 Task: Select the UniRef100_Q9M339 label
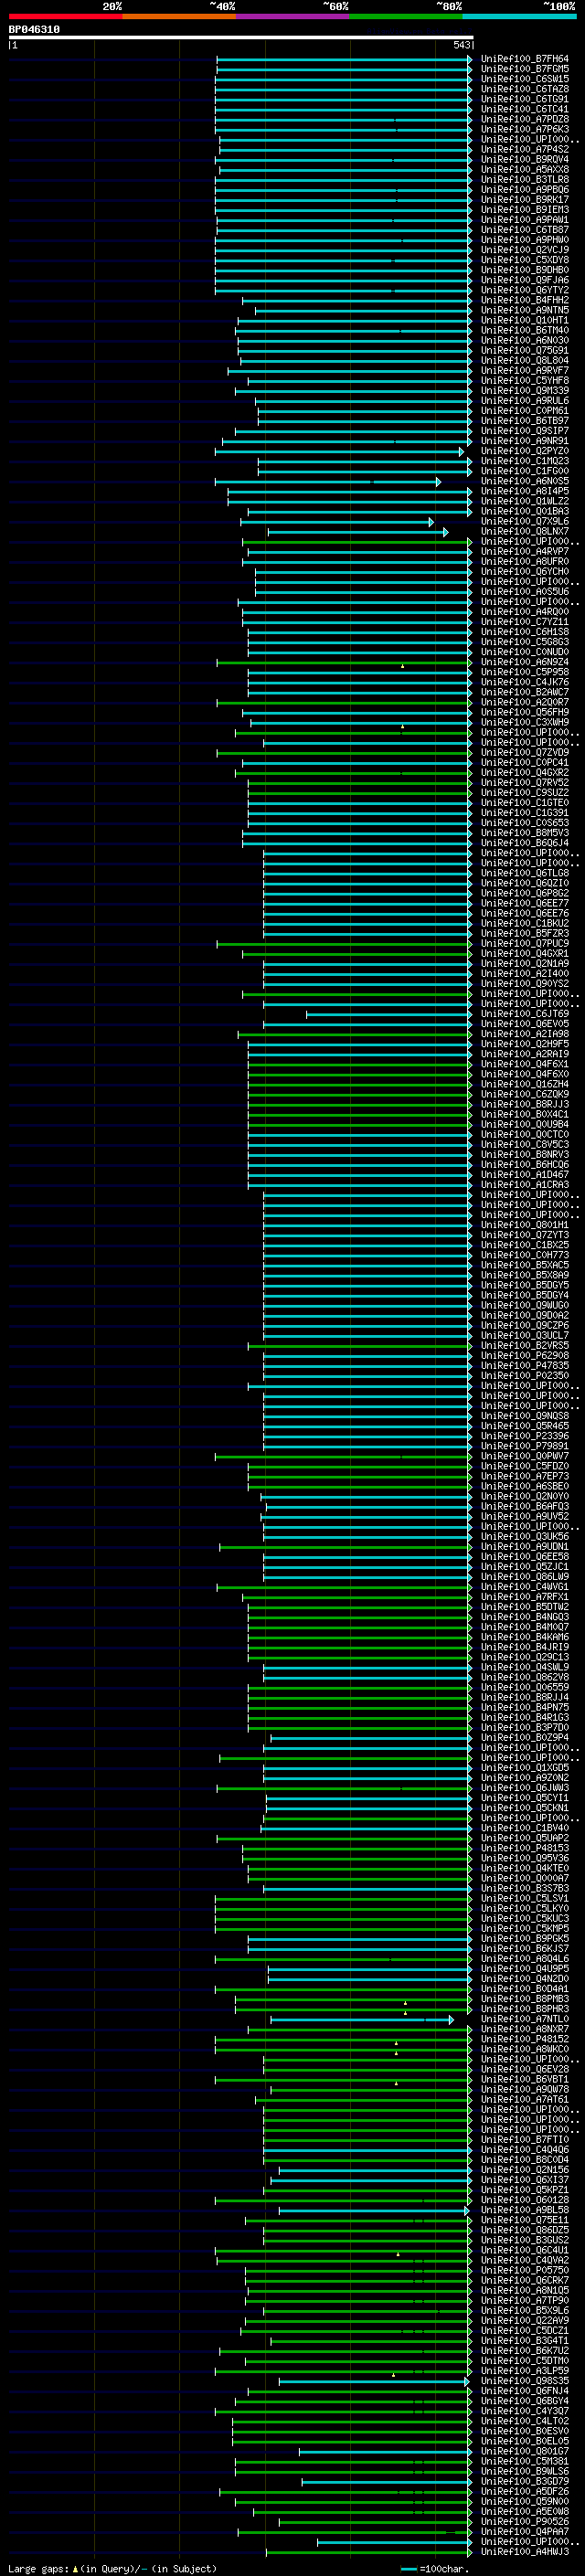click(x=525, y=391)
